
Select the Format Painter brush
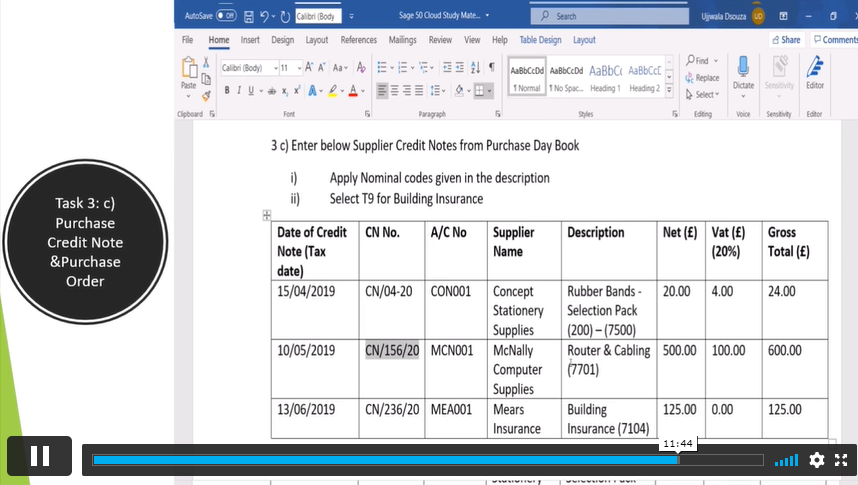point(206,96)
